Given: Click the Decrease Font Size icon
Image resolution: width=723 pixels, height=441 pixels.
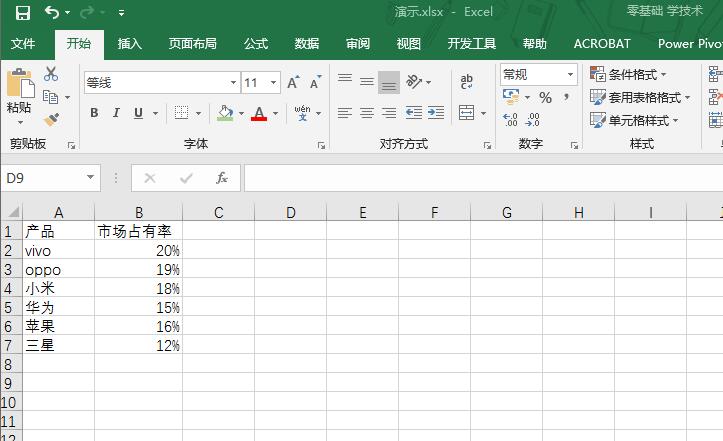Looking at the screenshot, I should point(316,83).
